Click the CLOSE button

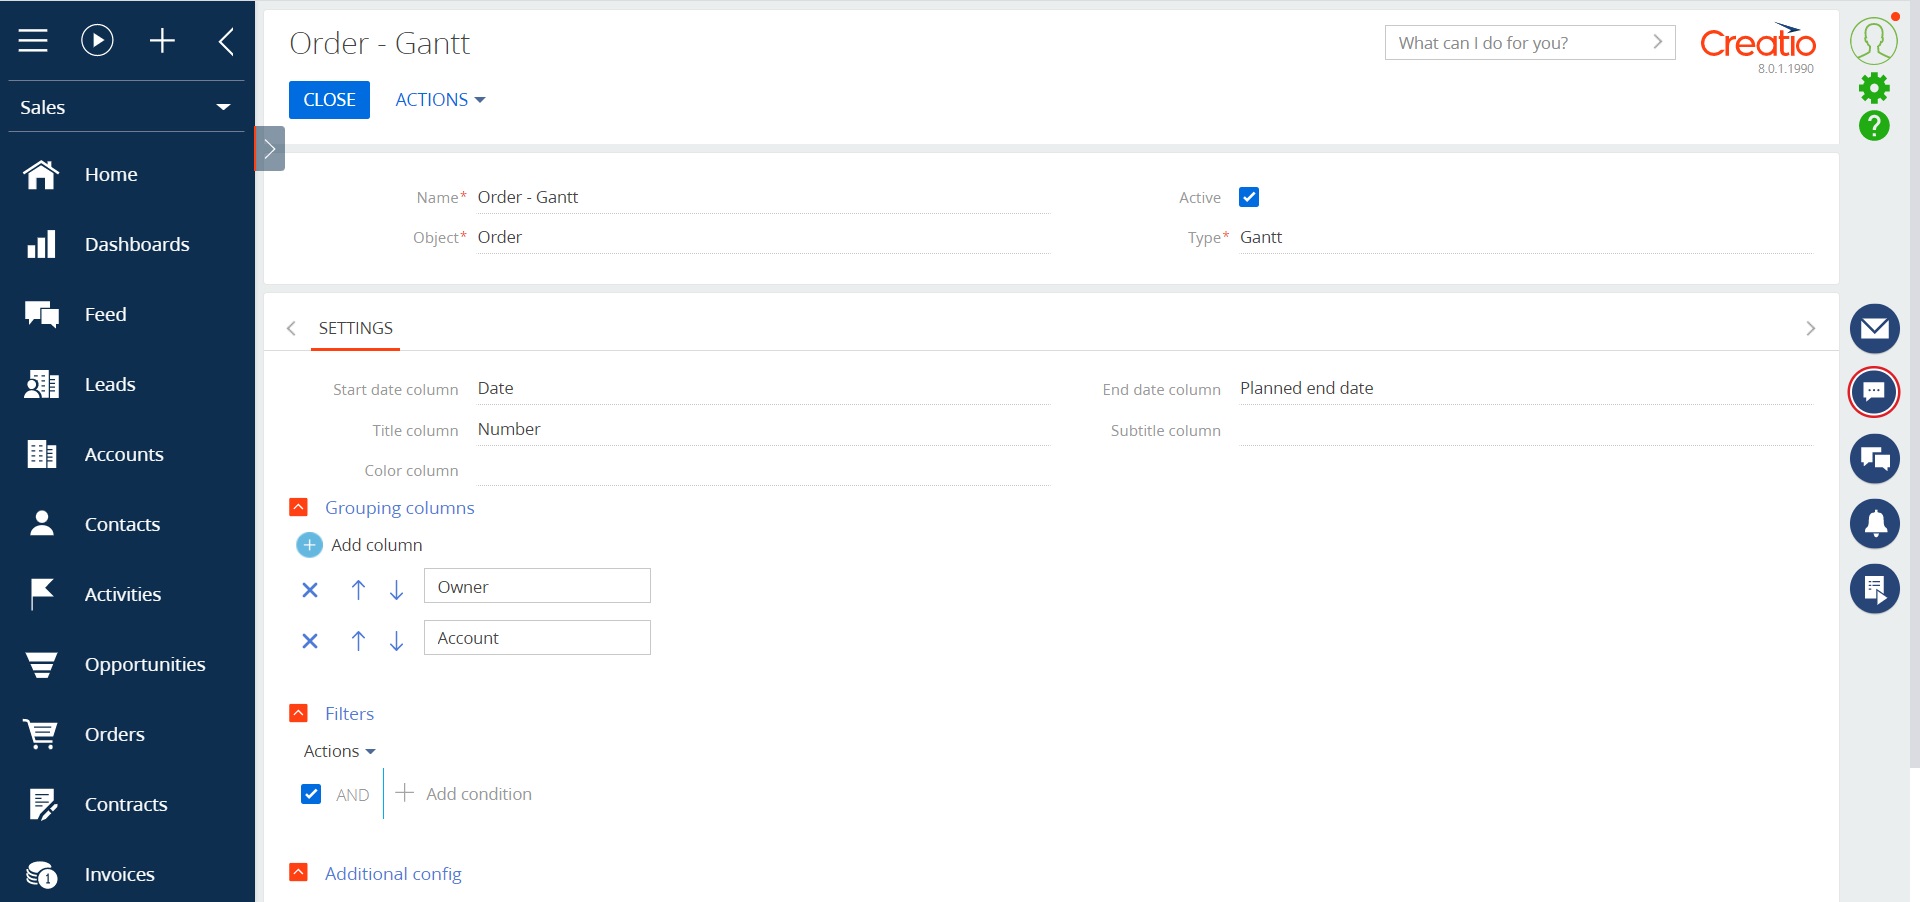pos(329,99)
